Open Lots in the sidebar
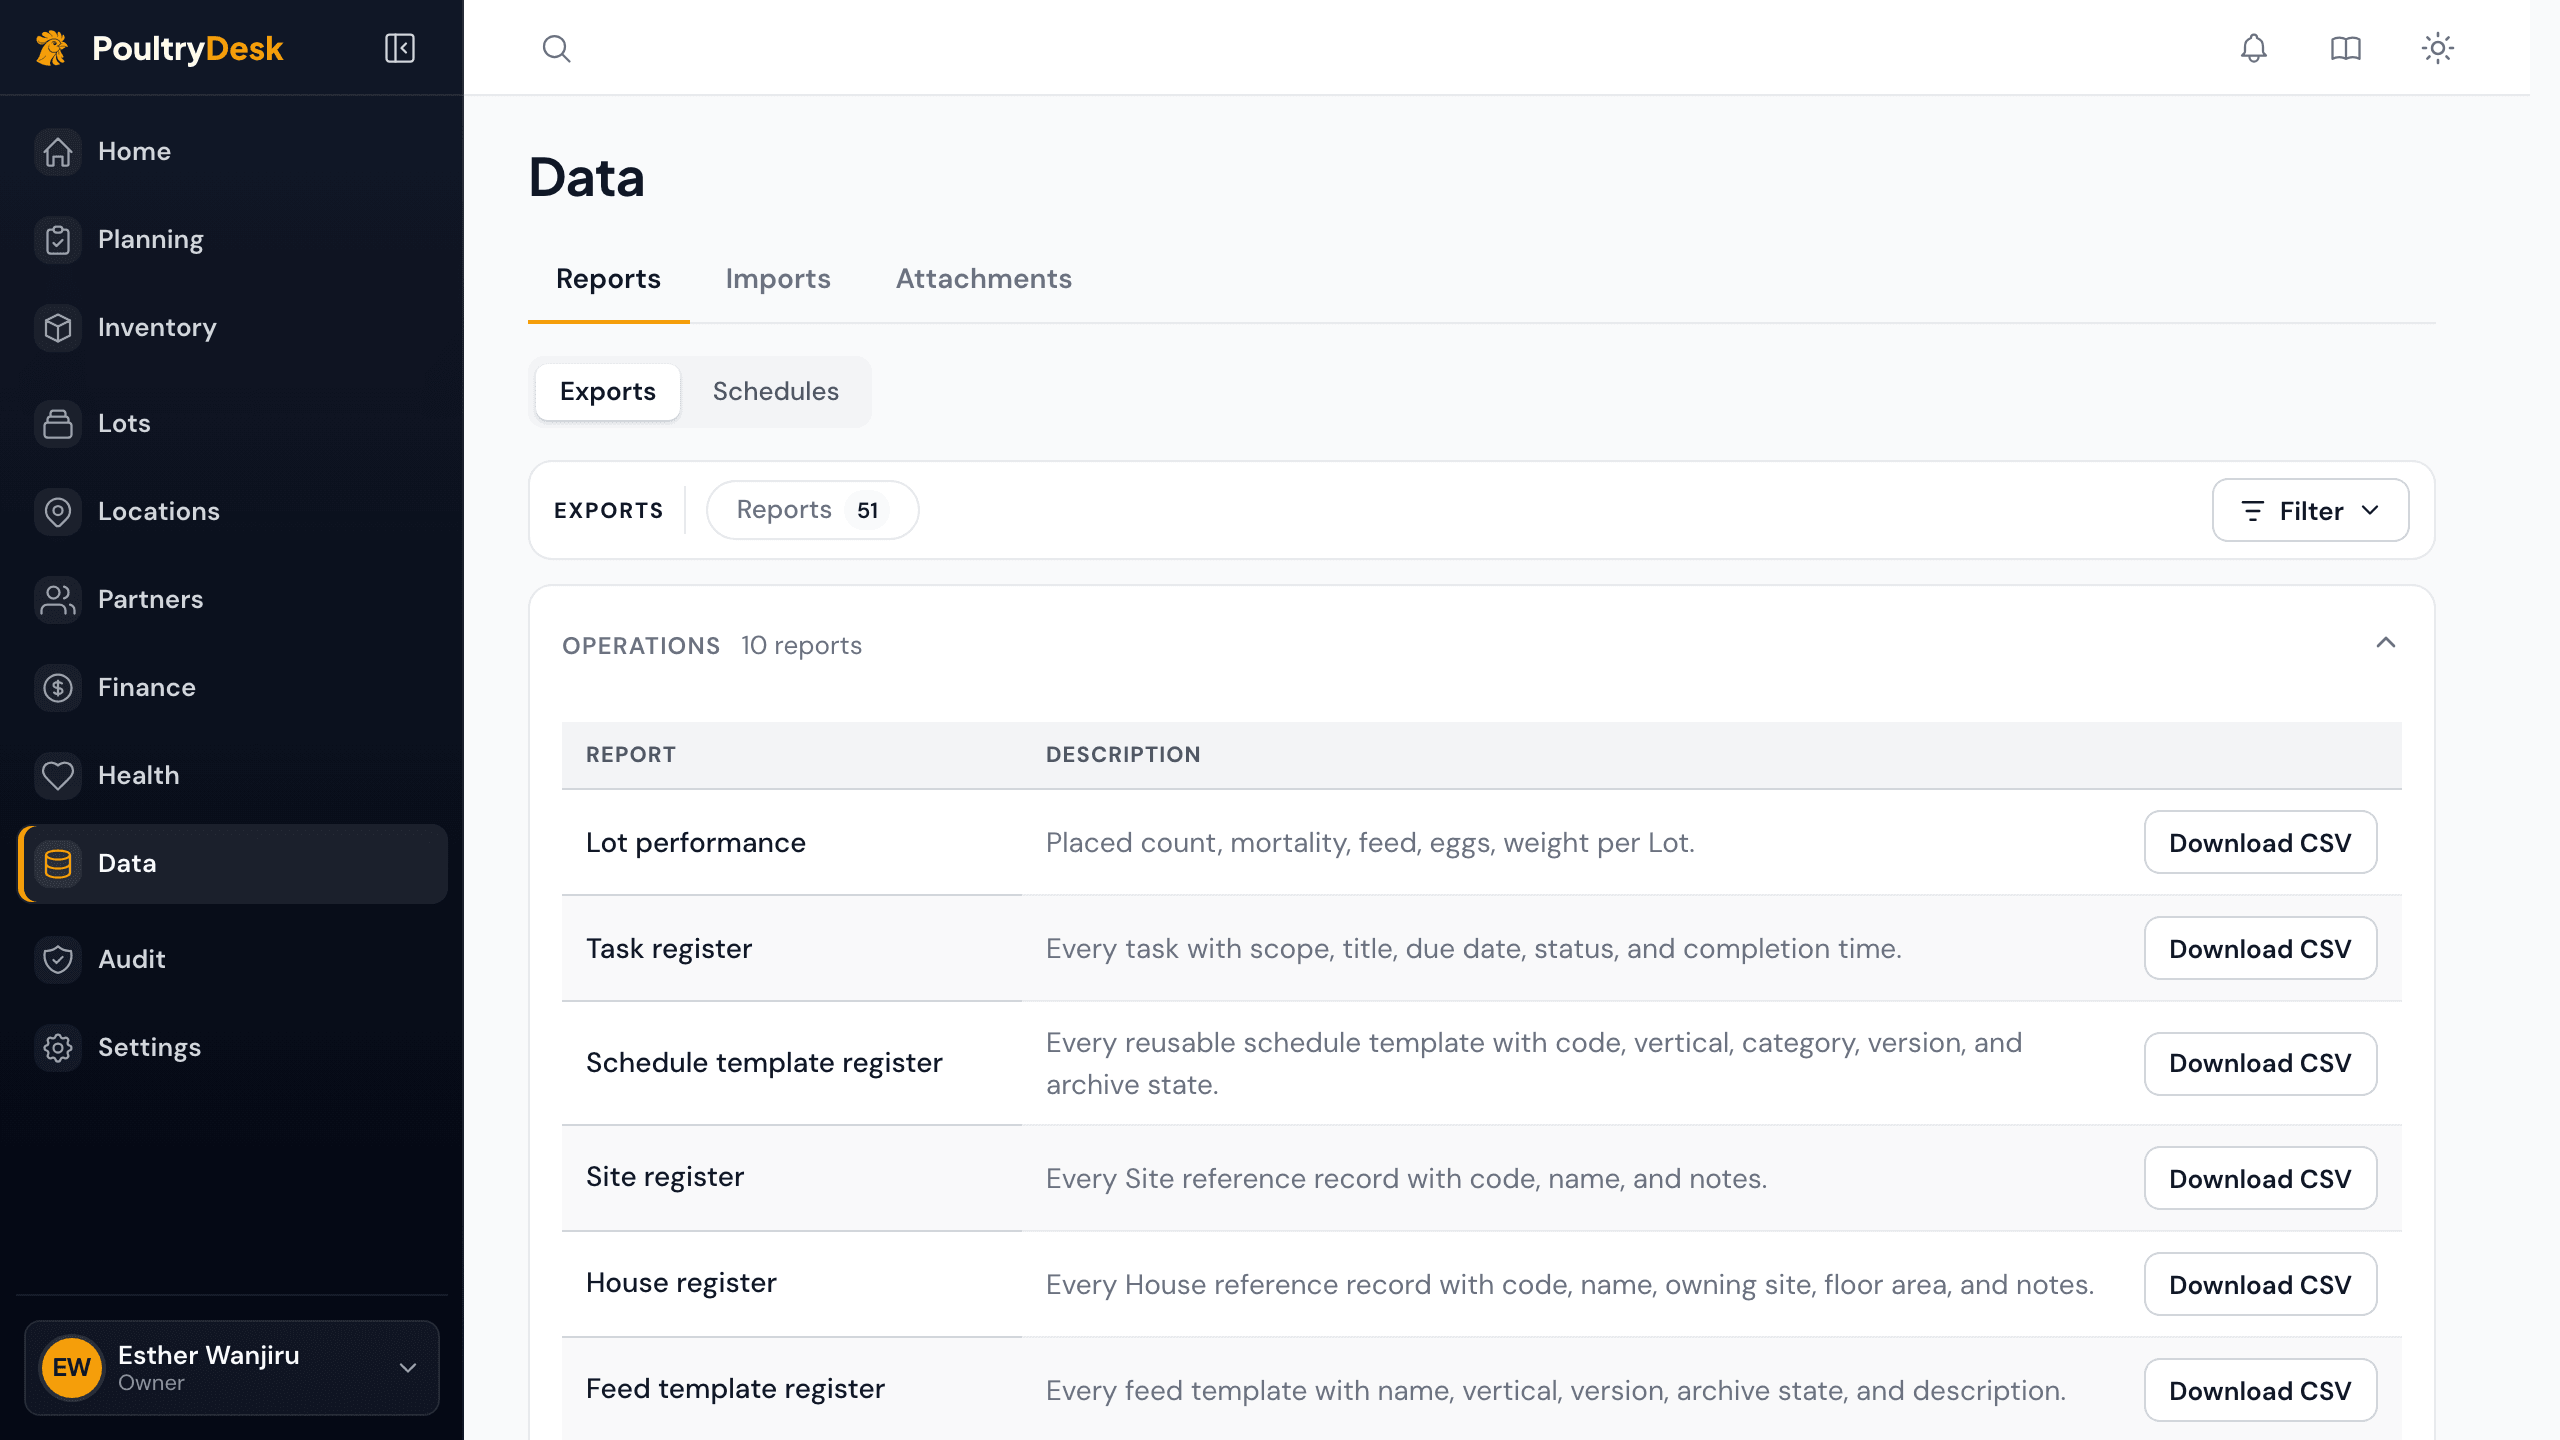This screenshot has height=1440, width=2560. click(x=232, y=424)
